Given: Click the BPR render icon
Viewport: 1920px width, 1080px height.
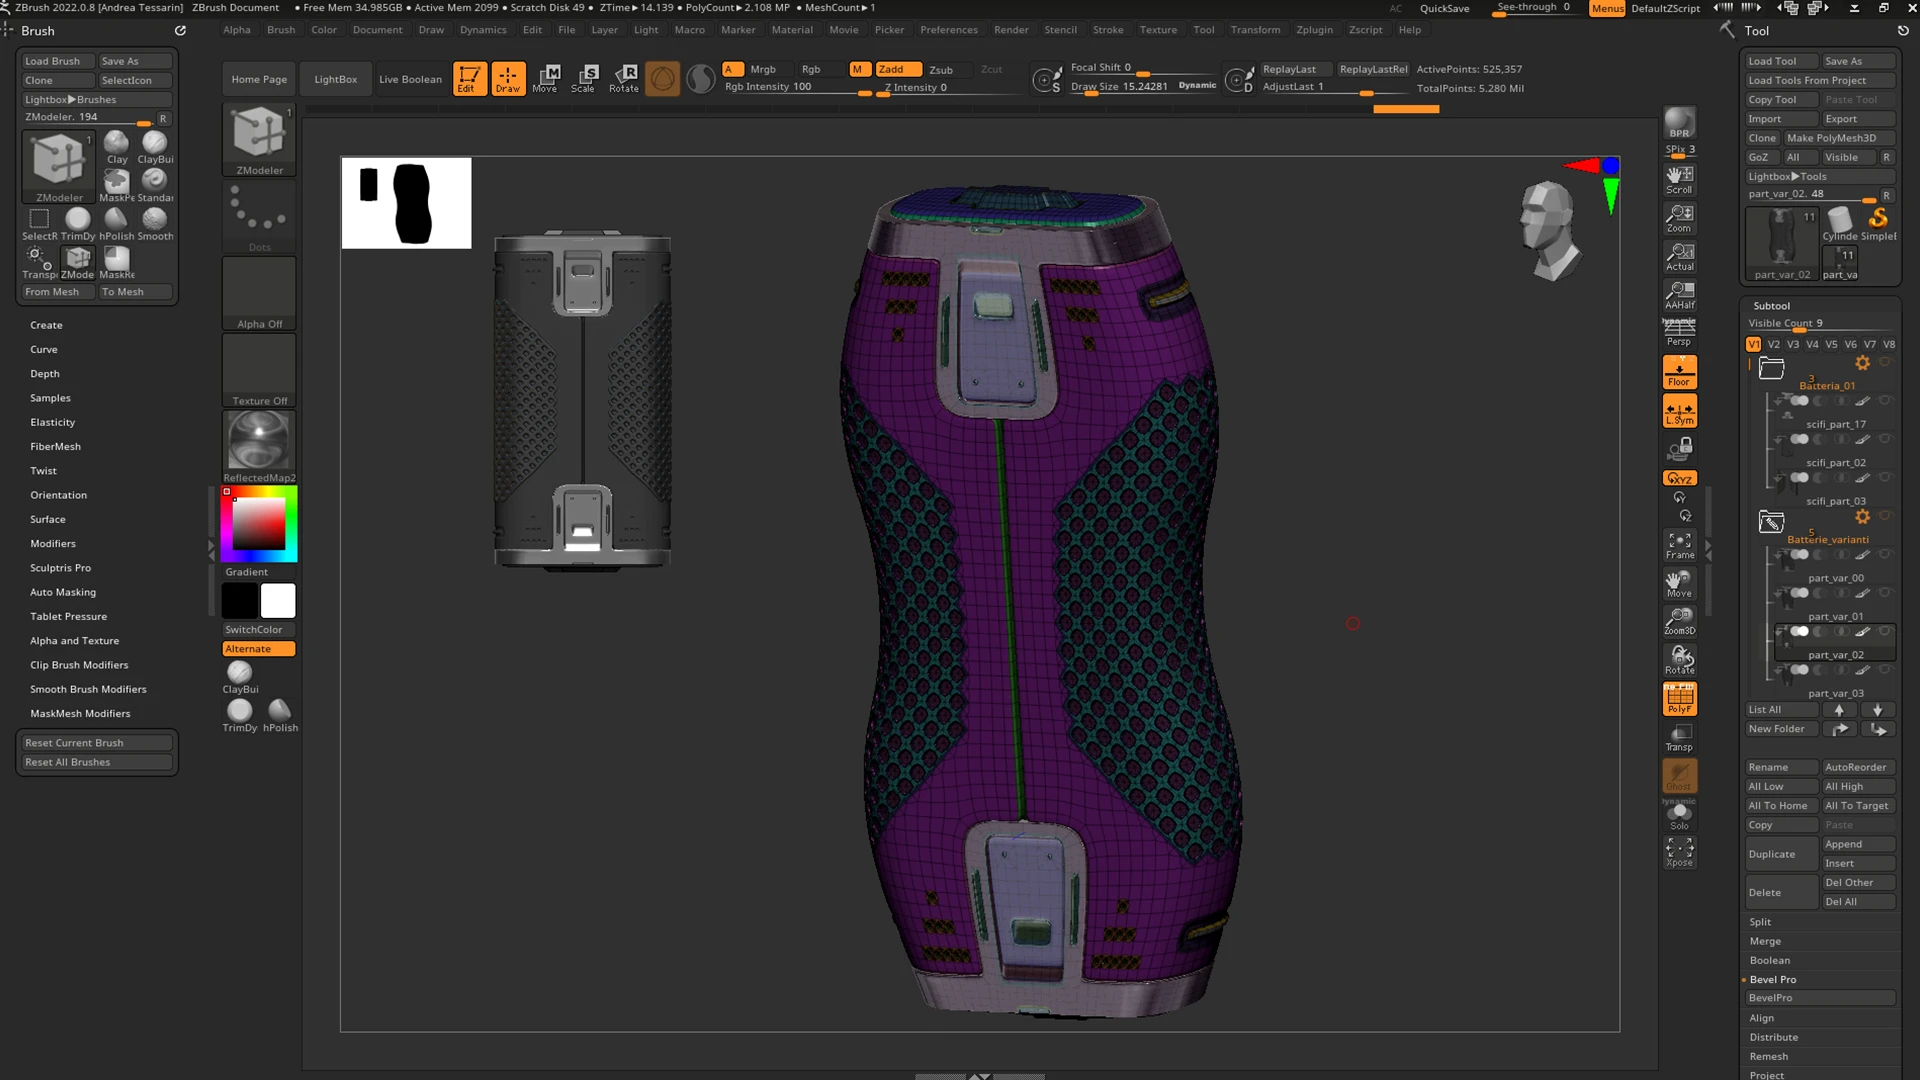Looking at the screenshot, I should 1679,124.
